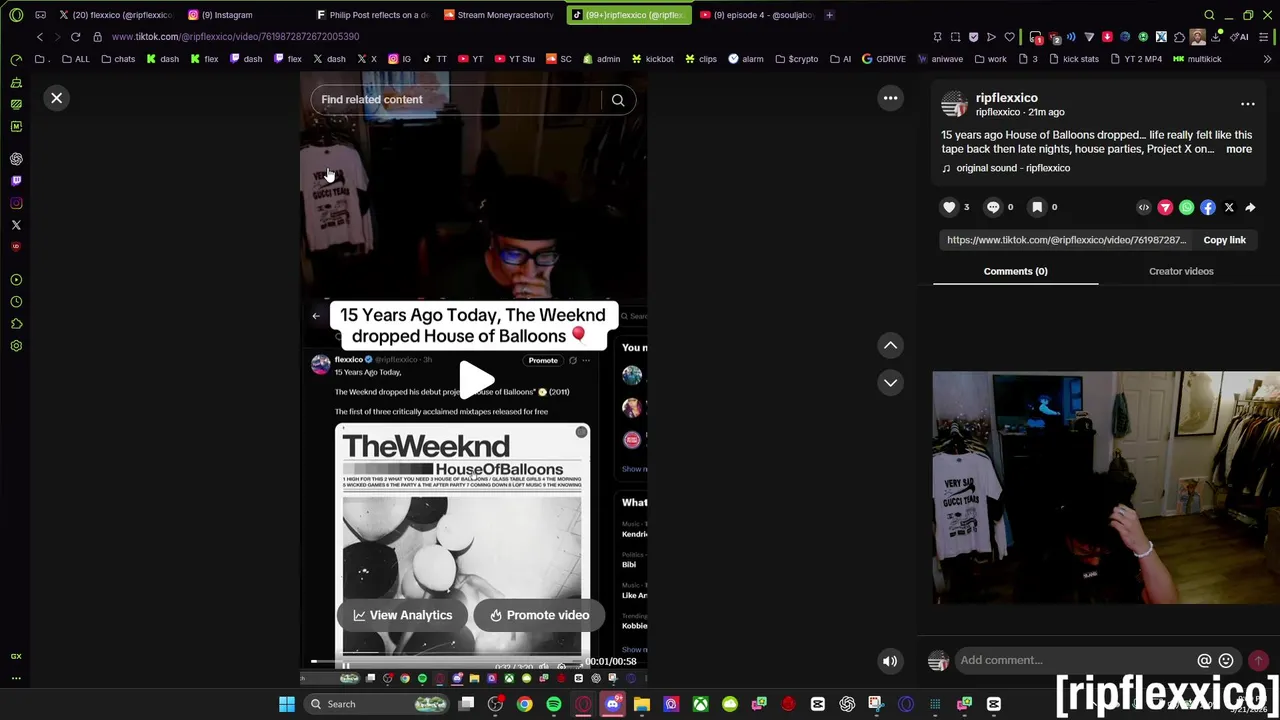Open the ripflexxico profile name
This screenshot has height=720, width=1280.
1006,98
